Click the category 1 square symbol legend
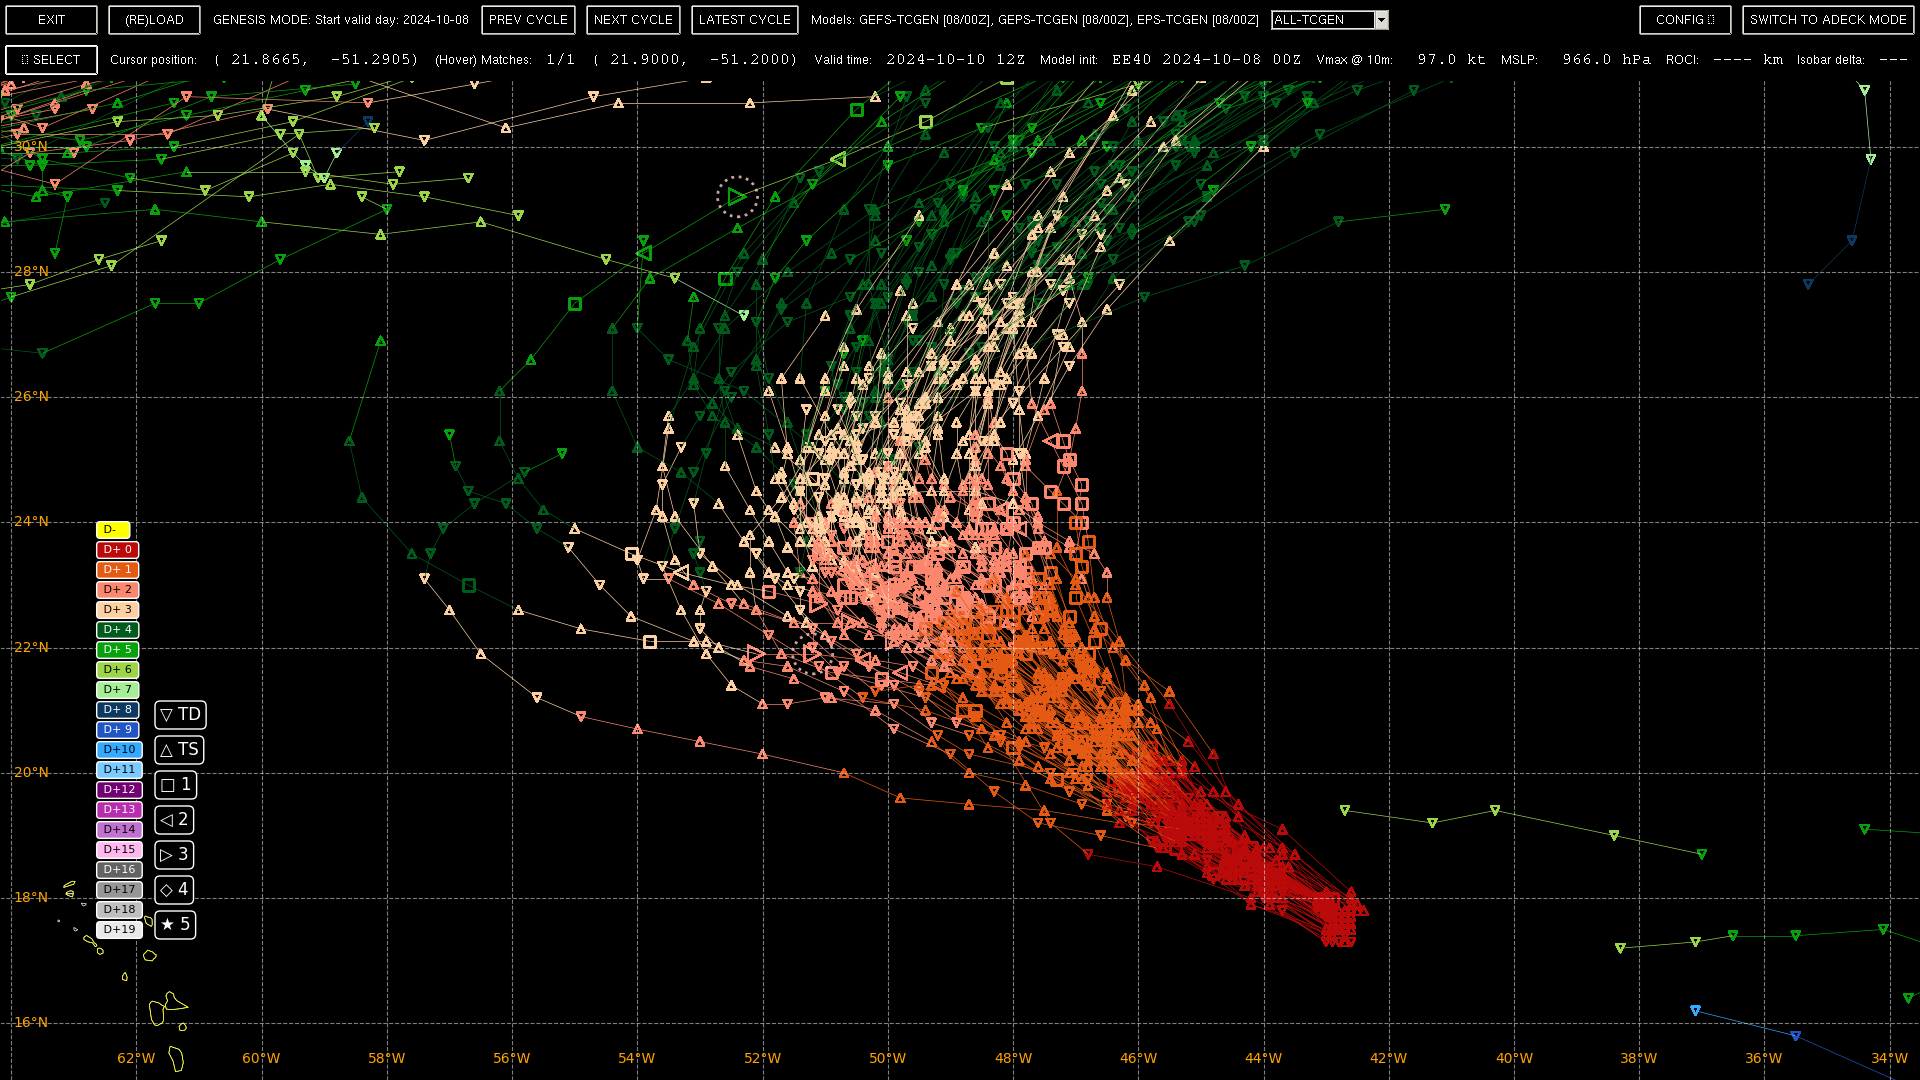The image size is (1920, 1080). coord(175,785)
